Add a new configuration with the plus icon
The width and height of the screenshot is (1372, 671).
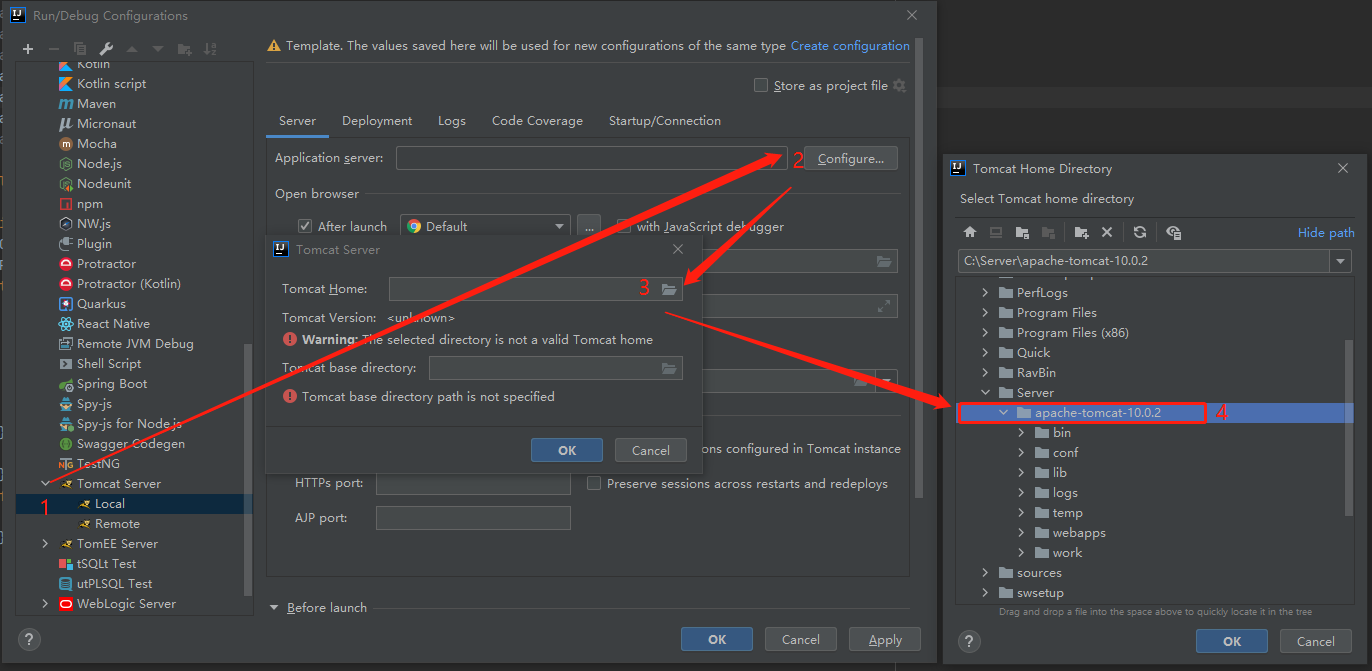(28, 49)
